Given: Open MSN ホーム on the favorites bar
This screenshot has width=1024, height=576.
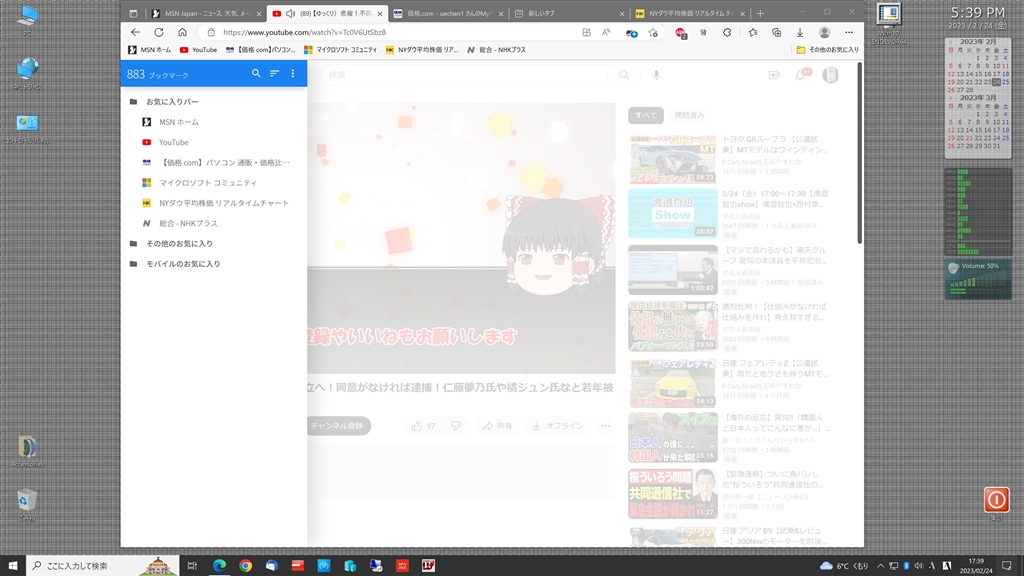Looking at the screenshot, I should point(150,50).
